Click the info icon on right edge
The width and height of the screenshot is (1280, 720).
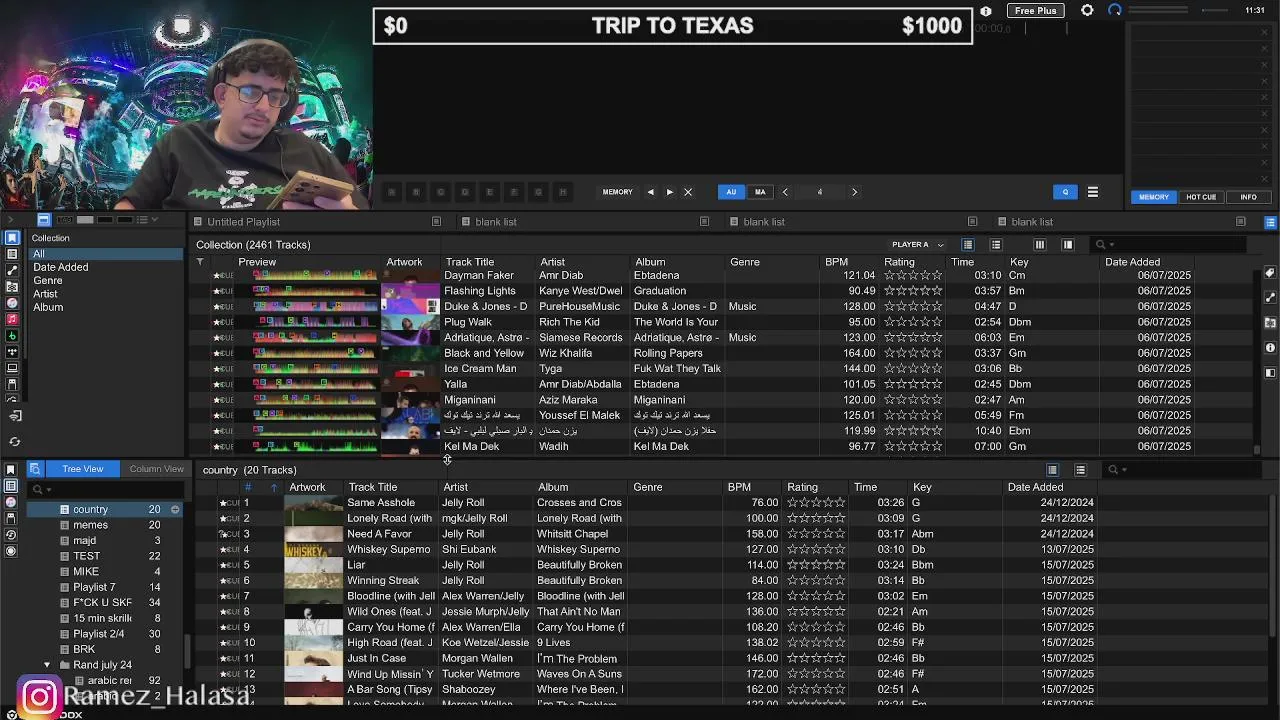(1270, 348)
